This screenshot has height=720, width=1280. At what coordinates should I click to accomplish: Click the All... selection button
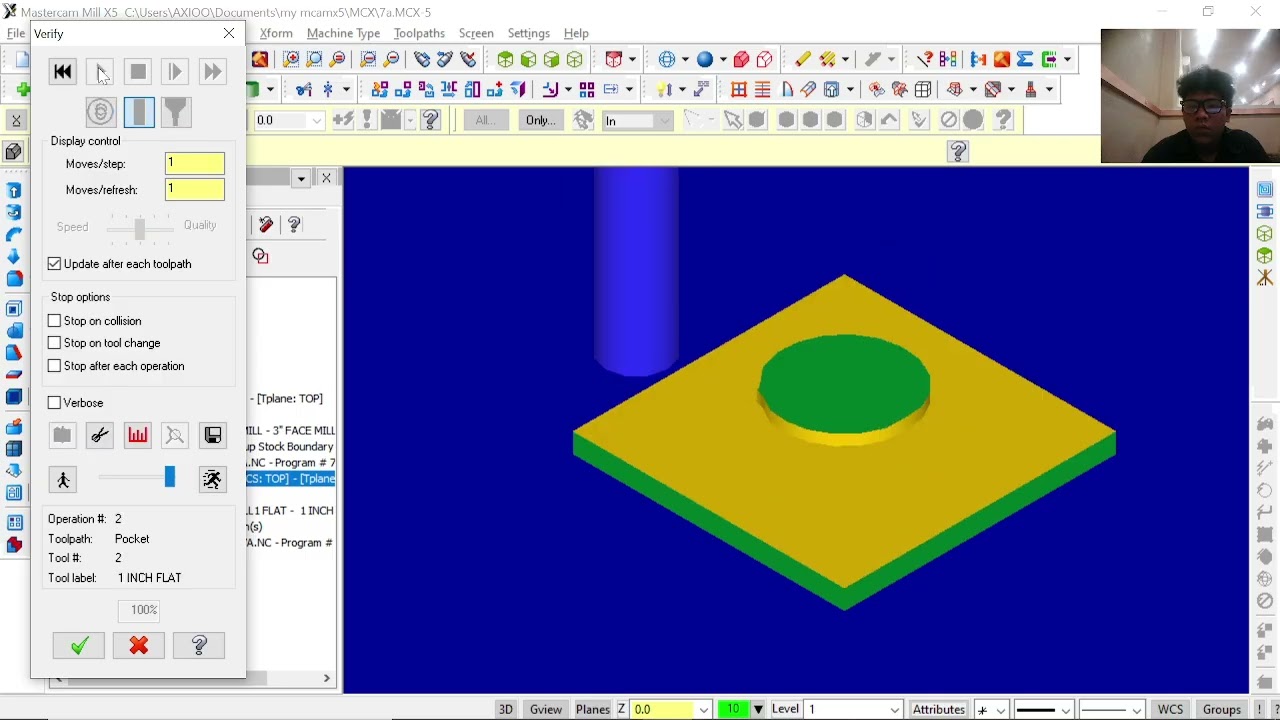pos(485,121)
